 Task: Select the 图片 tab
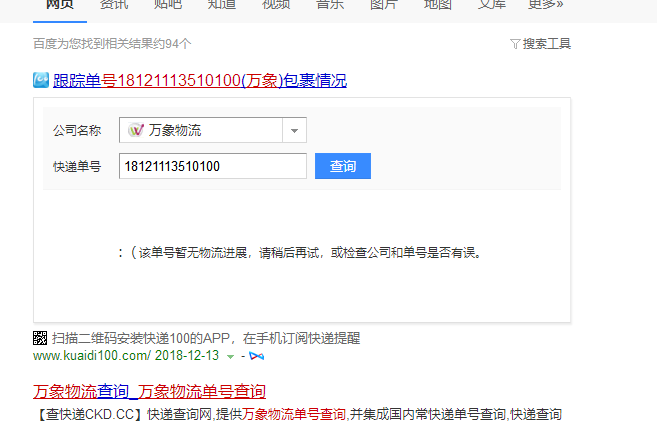384,5
